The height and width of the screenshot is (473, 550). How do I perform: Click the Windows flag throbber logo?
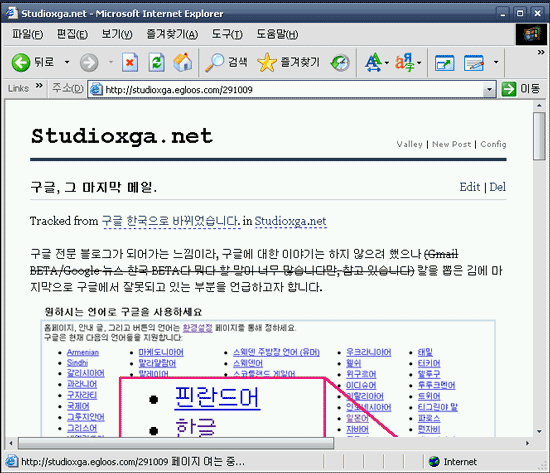click(532, 35)
